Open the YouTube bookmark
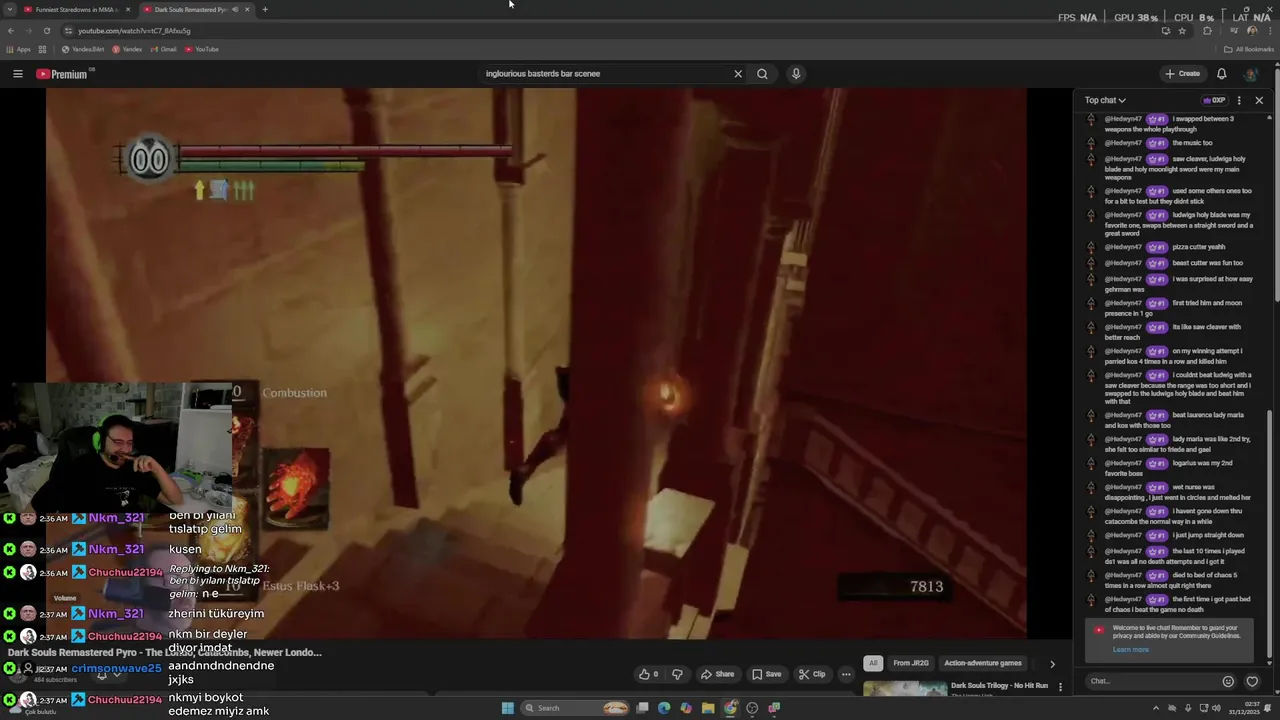 tap(201, 49)
